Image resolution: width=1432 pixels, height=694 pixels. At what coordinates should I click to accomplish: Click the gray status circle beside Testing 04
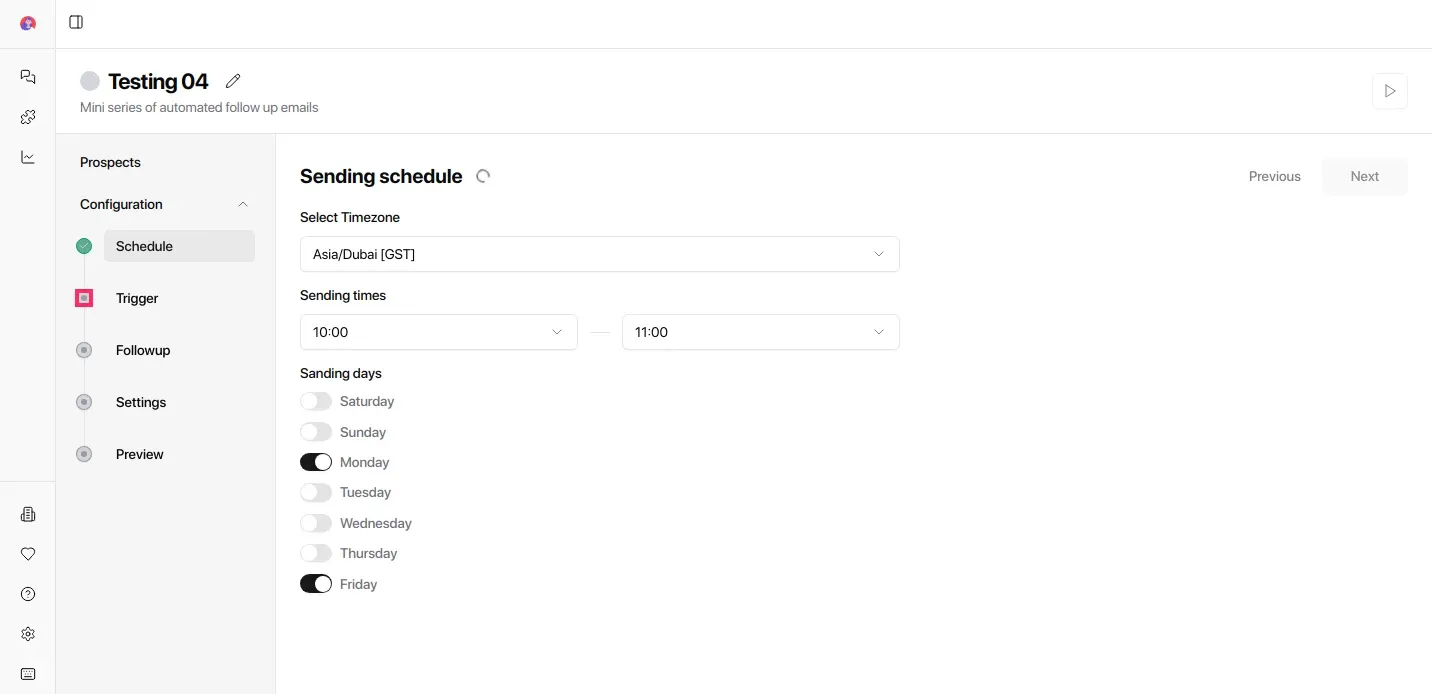pos(90,81)
